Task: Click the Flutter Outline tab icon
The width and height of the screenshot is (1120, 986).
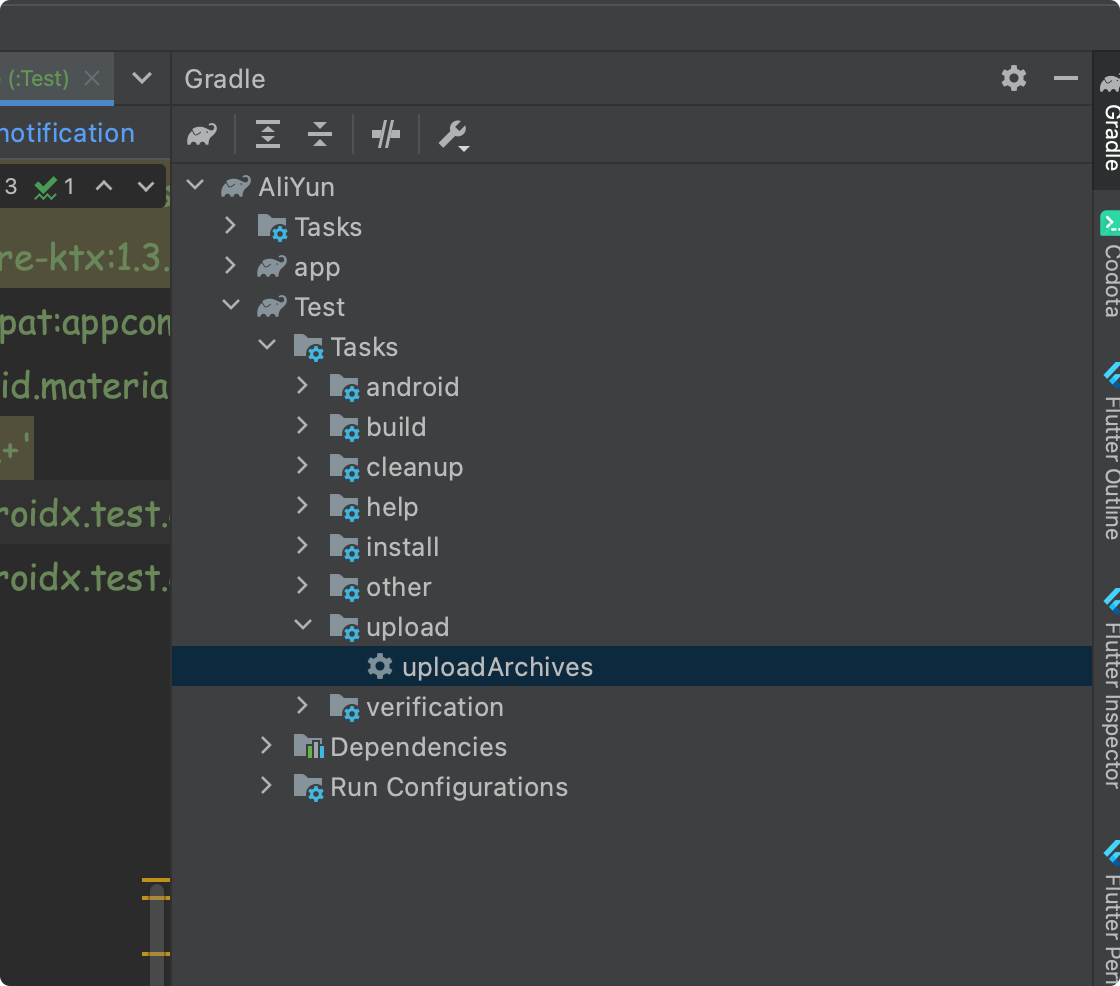Action: 1111,374
